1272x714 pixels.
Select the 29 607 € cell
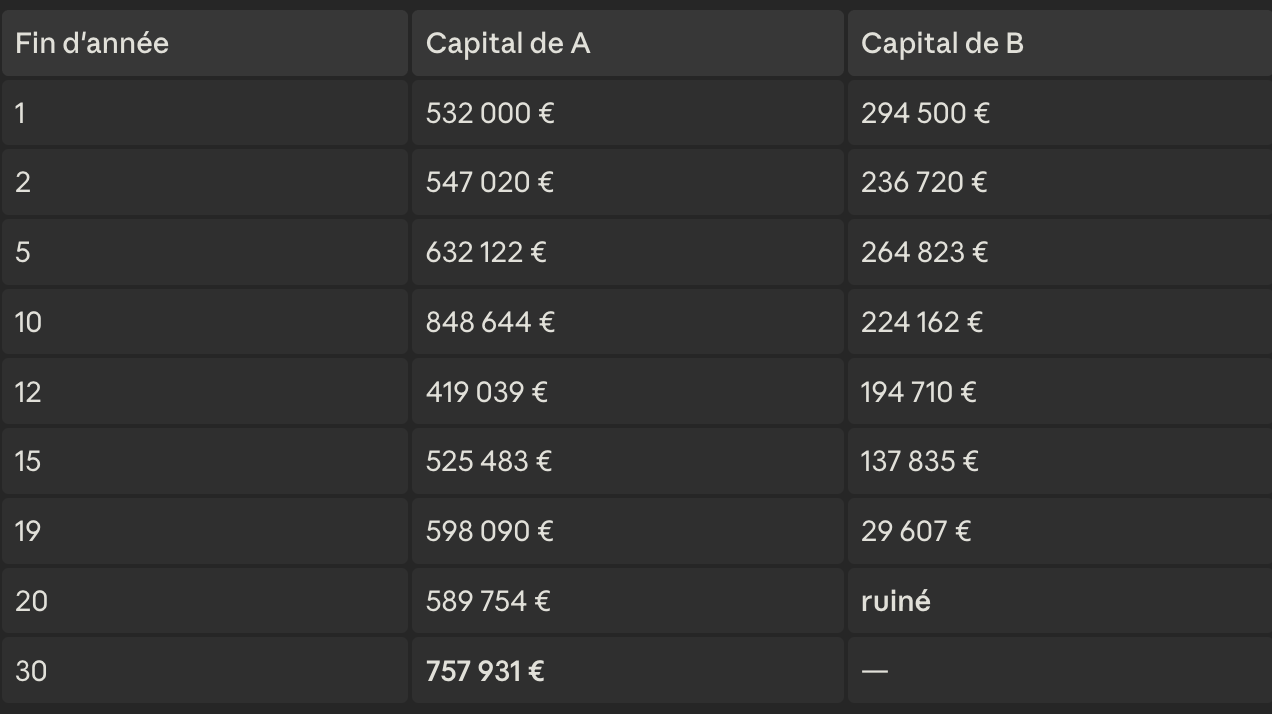pos(1060,531)
